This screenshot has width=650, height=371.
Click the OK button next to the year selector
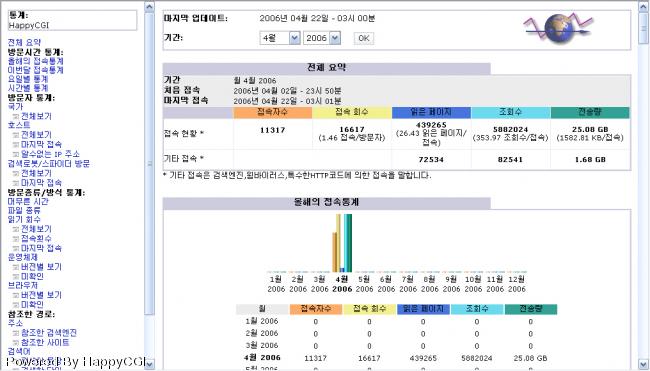coord(364,38)
